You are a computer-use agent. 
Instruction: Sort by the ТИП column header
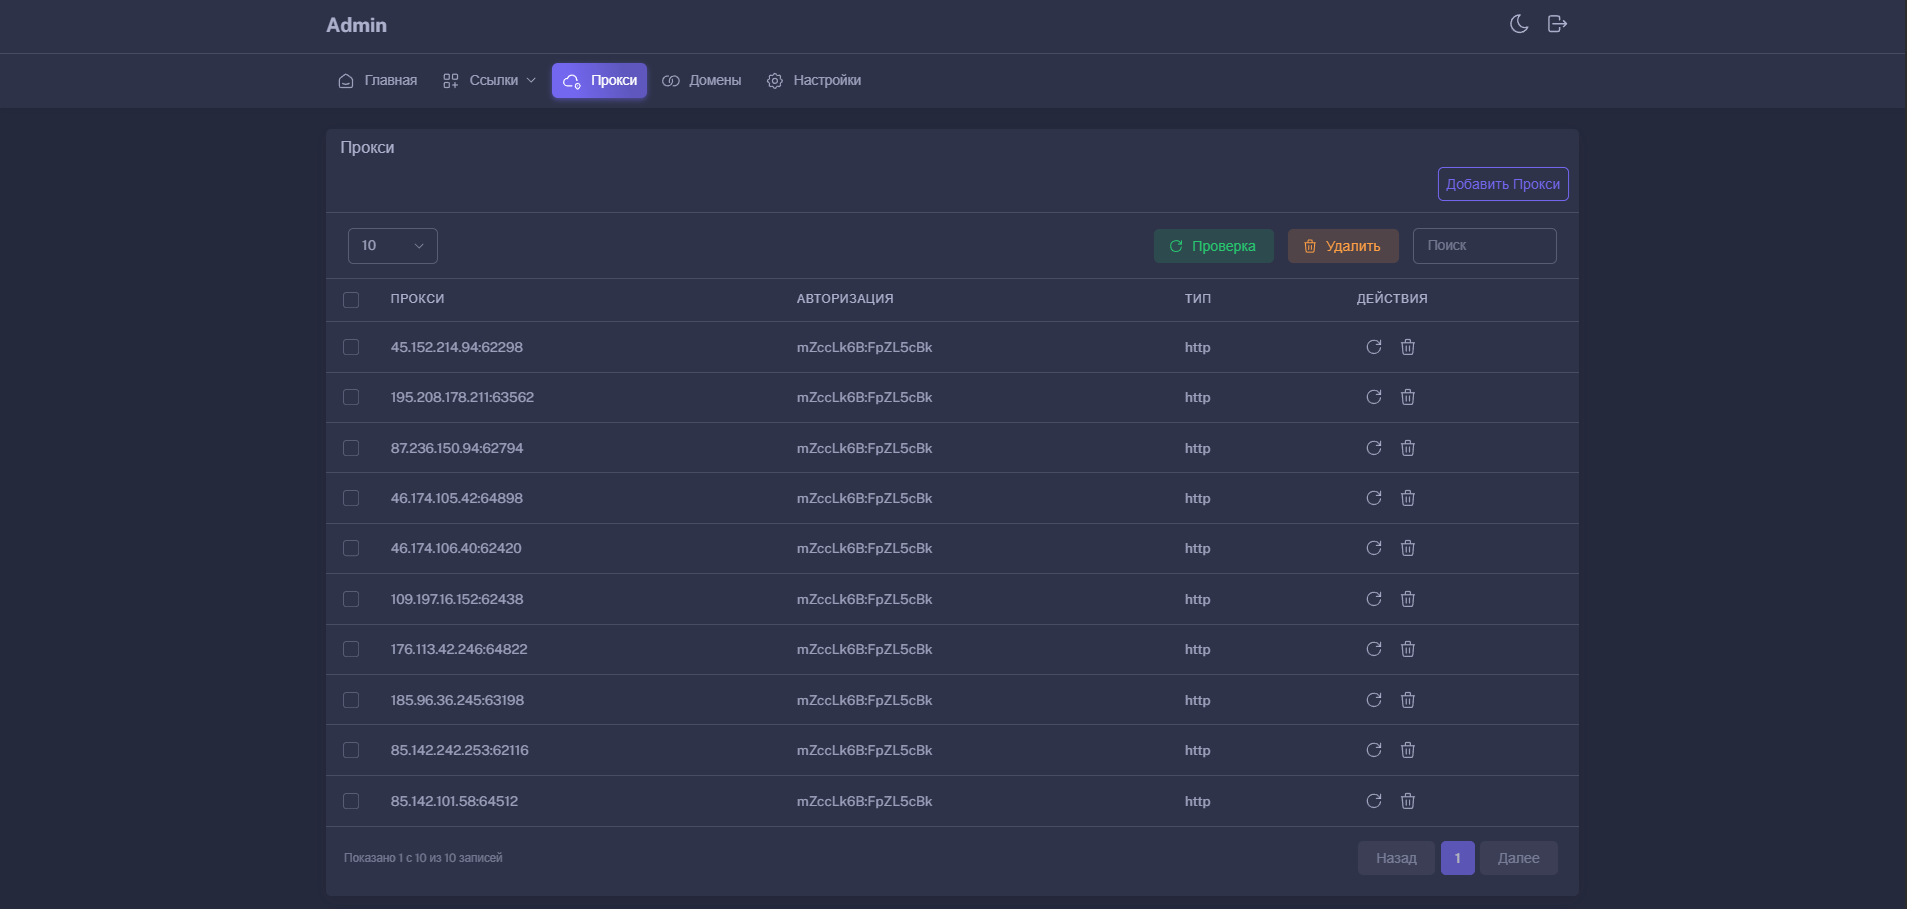1198,299
